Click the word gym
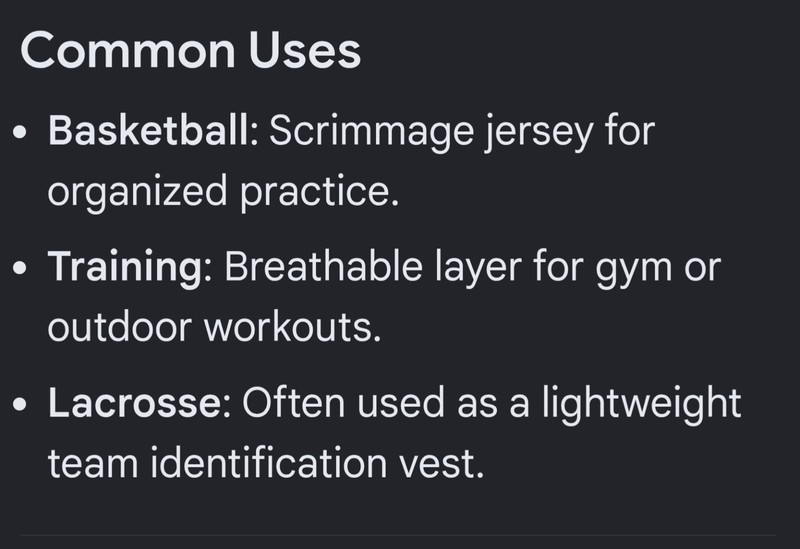800x549 pixels. [x=634, y=270]
